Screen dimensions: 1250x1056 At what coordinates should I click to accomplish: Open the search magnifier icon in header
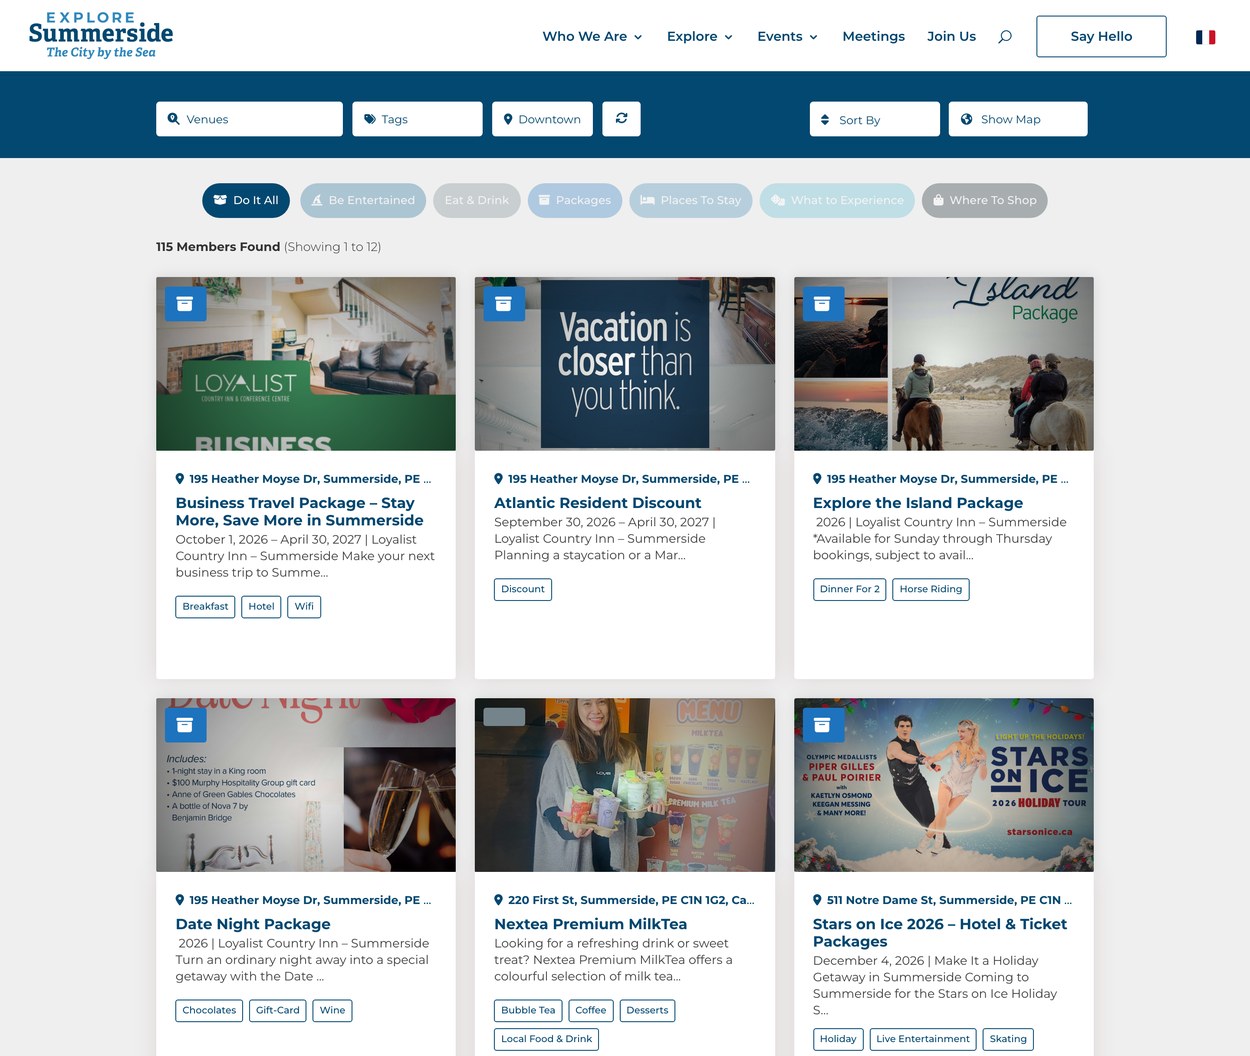1005,36
